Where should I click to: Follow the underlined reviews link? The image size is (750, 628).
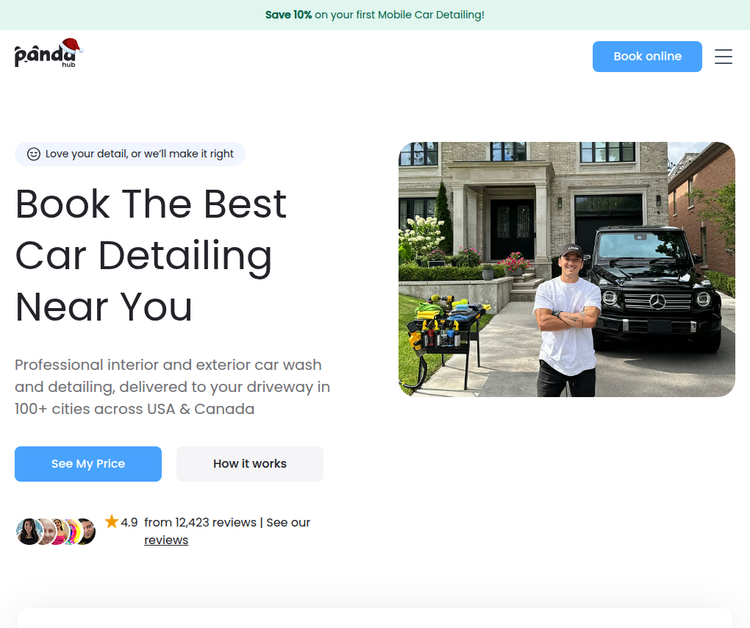click(x=166, y=540)
